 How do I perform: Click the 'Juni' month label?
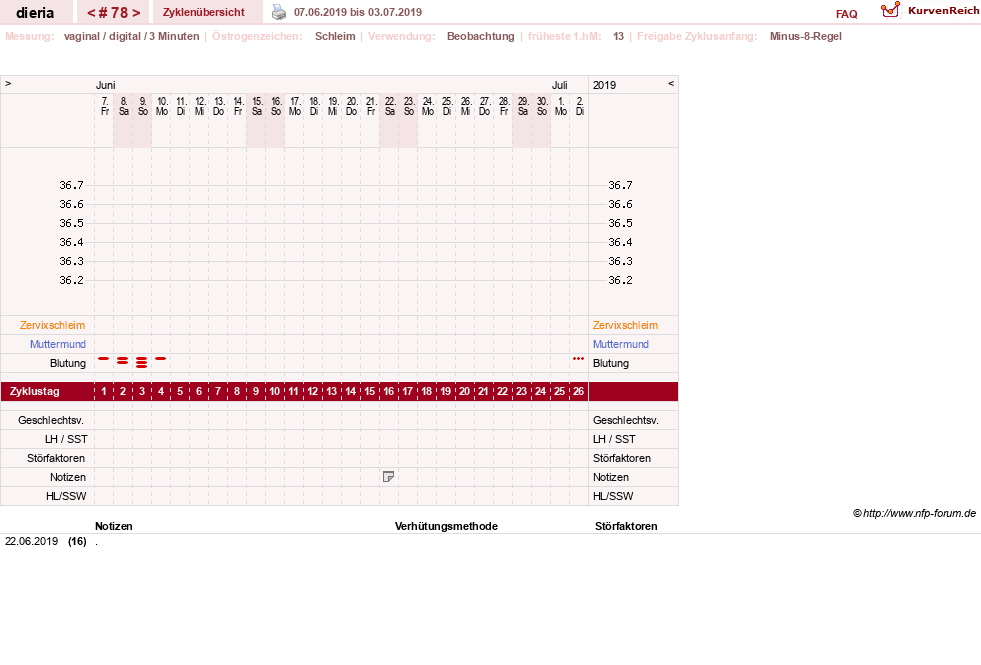click(105, 85)
